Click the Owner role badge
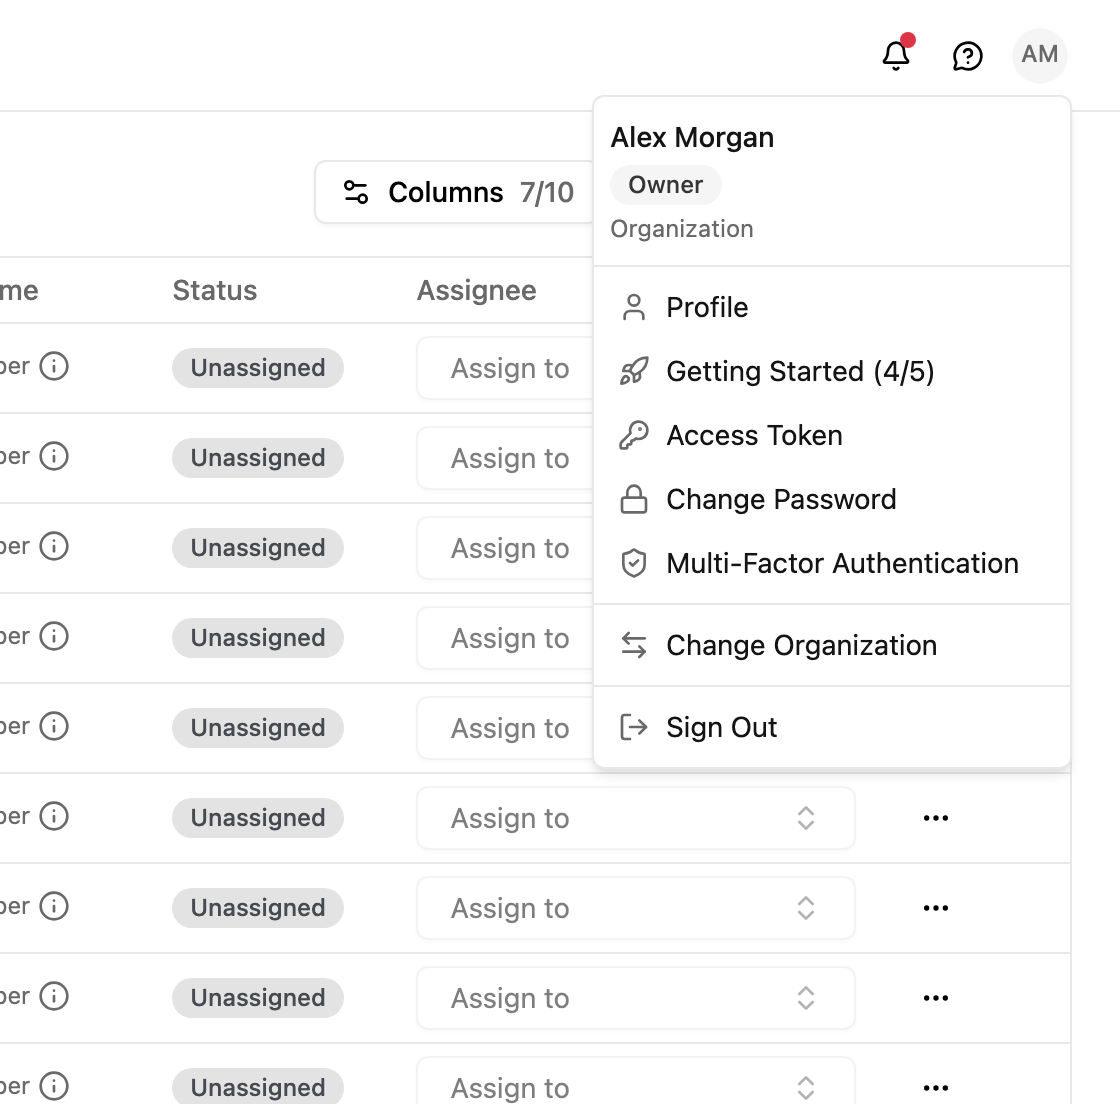 [666, 185]
